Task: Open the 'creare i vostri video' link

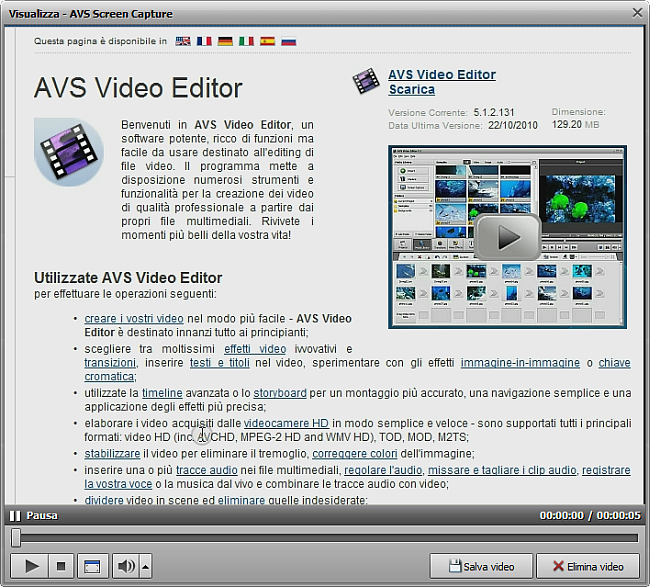Action: click(x=134, y=318)
